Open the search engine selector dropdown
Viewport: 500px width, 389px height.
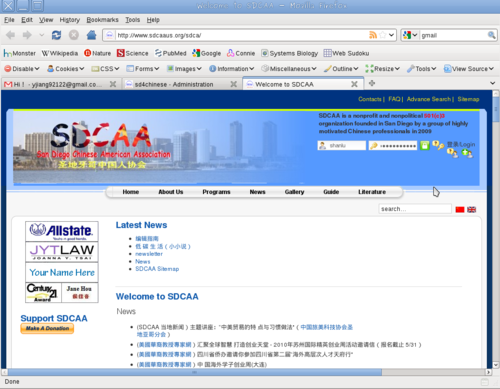(410, 35)
